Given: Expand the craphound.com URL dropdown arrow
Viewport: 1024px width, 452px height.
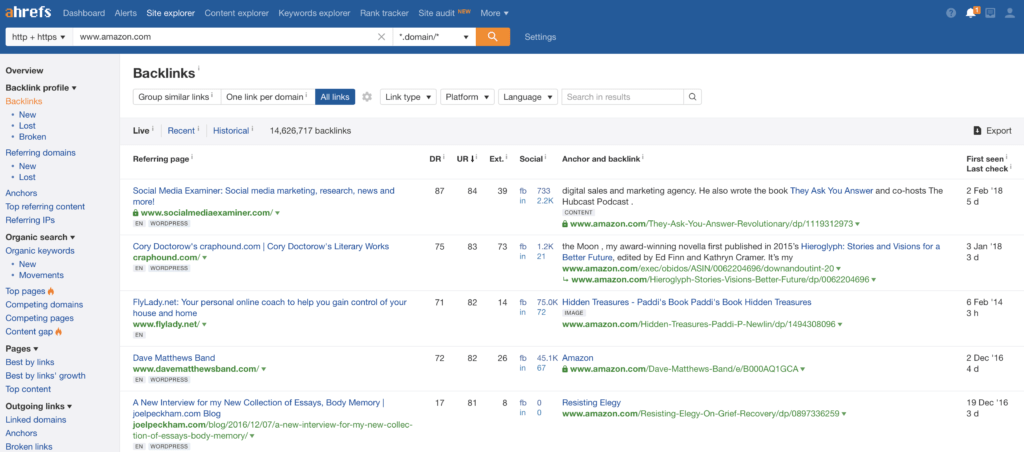Looking at the screenshot, I should point(204,258).
